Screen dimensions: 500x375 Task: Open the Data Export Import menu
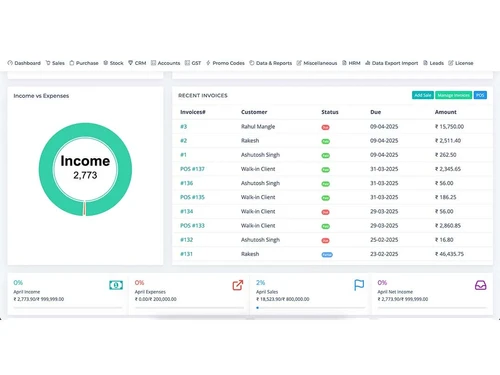(391, 63)
